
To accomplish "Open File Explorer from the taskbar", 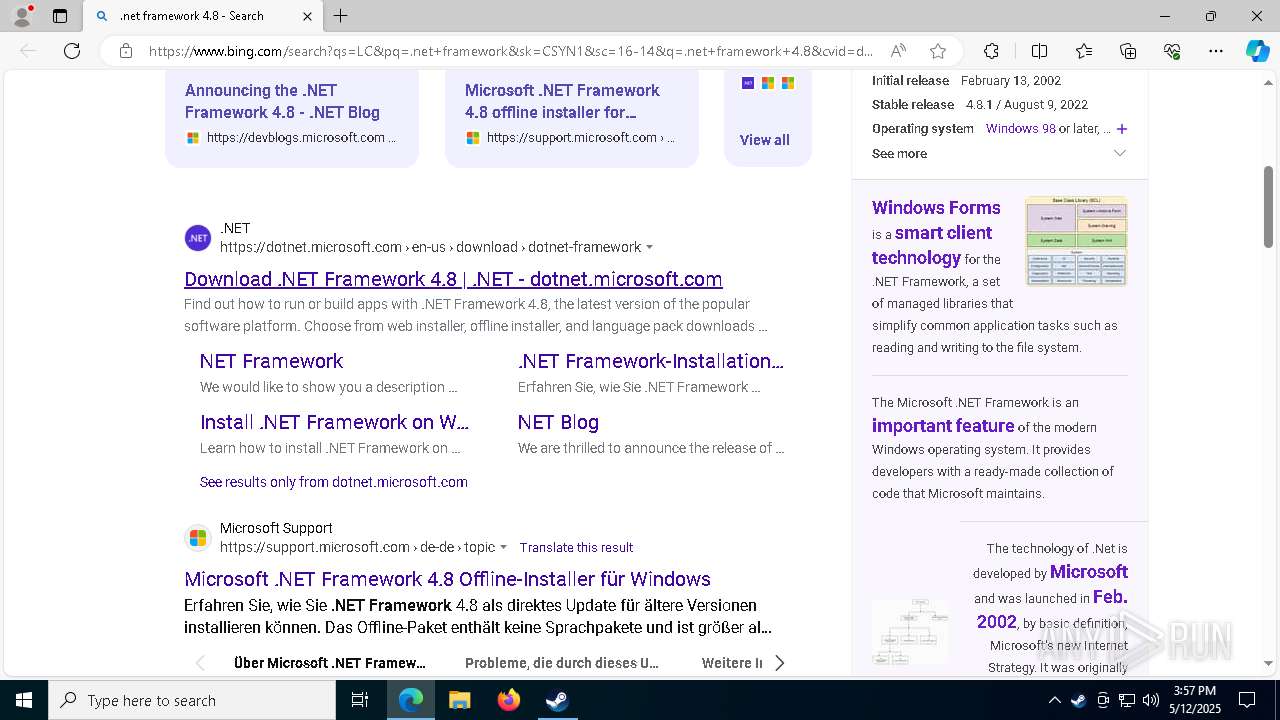I will click(459, 701).
